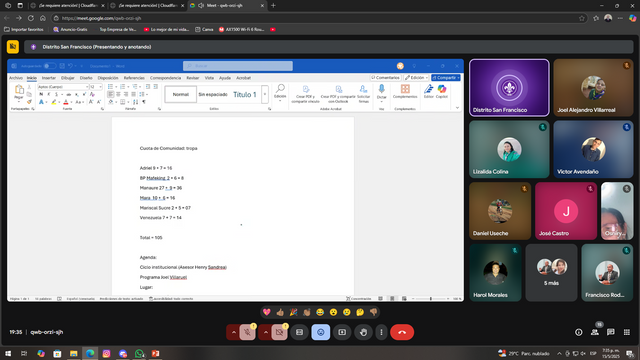Expand the Word styles gallery arrow

pyautogui.click(x=264, y=94)
